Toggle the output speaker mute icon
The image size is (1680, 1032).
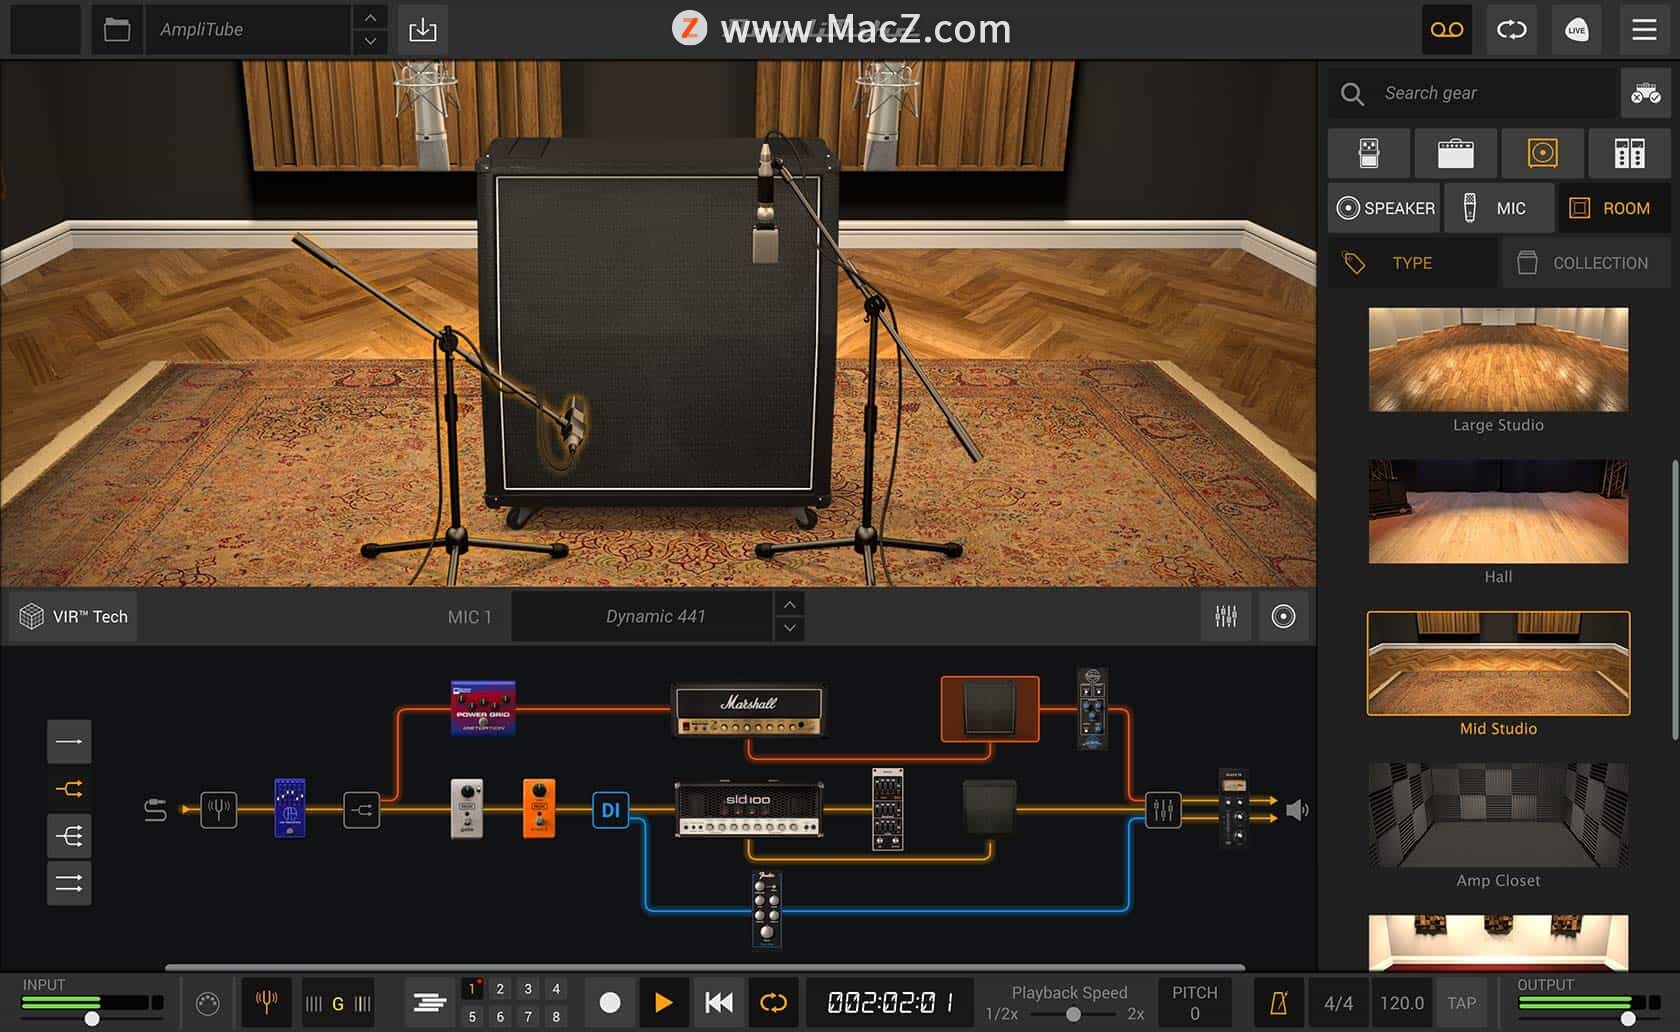[1297, 810]
